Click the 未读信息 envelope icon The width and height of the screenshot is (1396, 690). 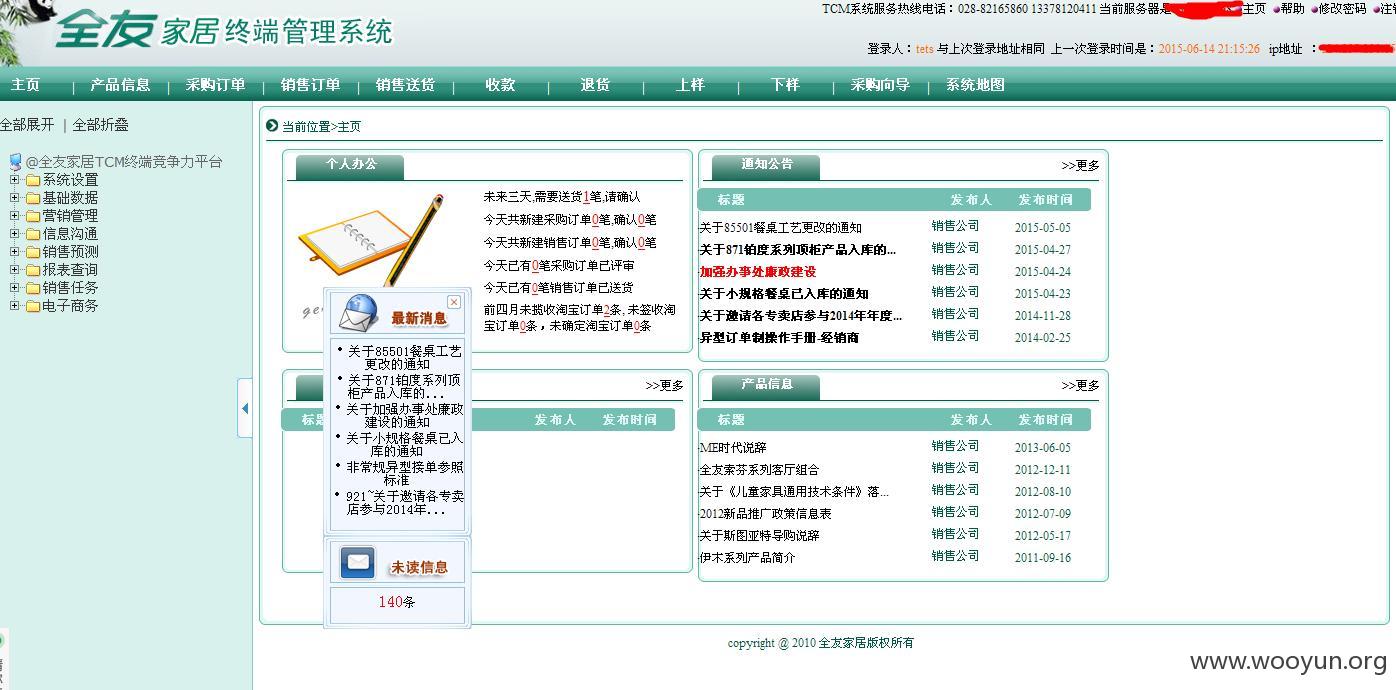(357, 562)
